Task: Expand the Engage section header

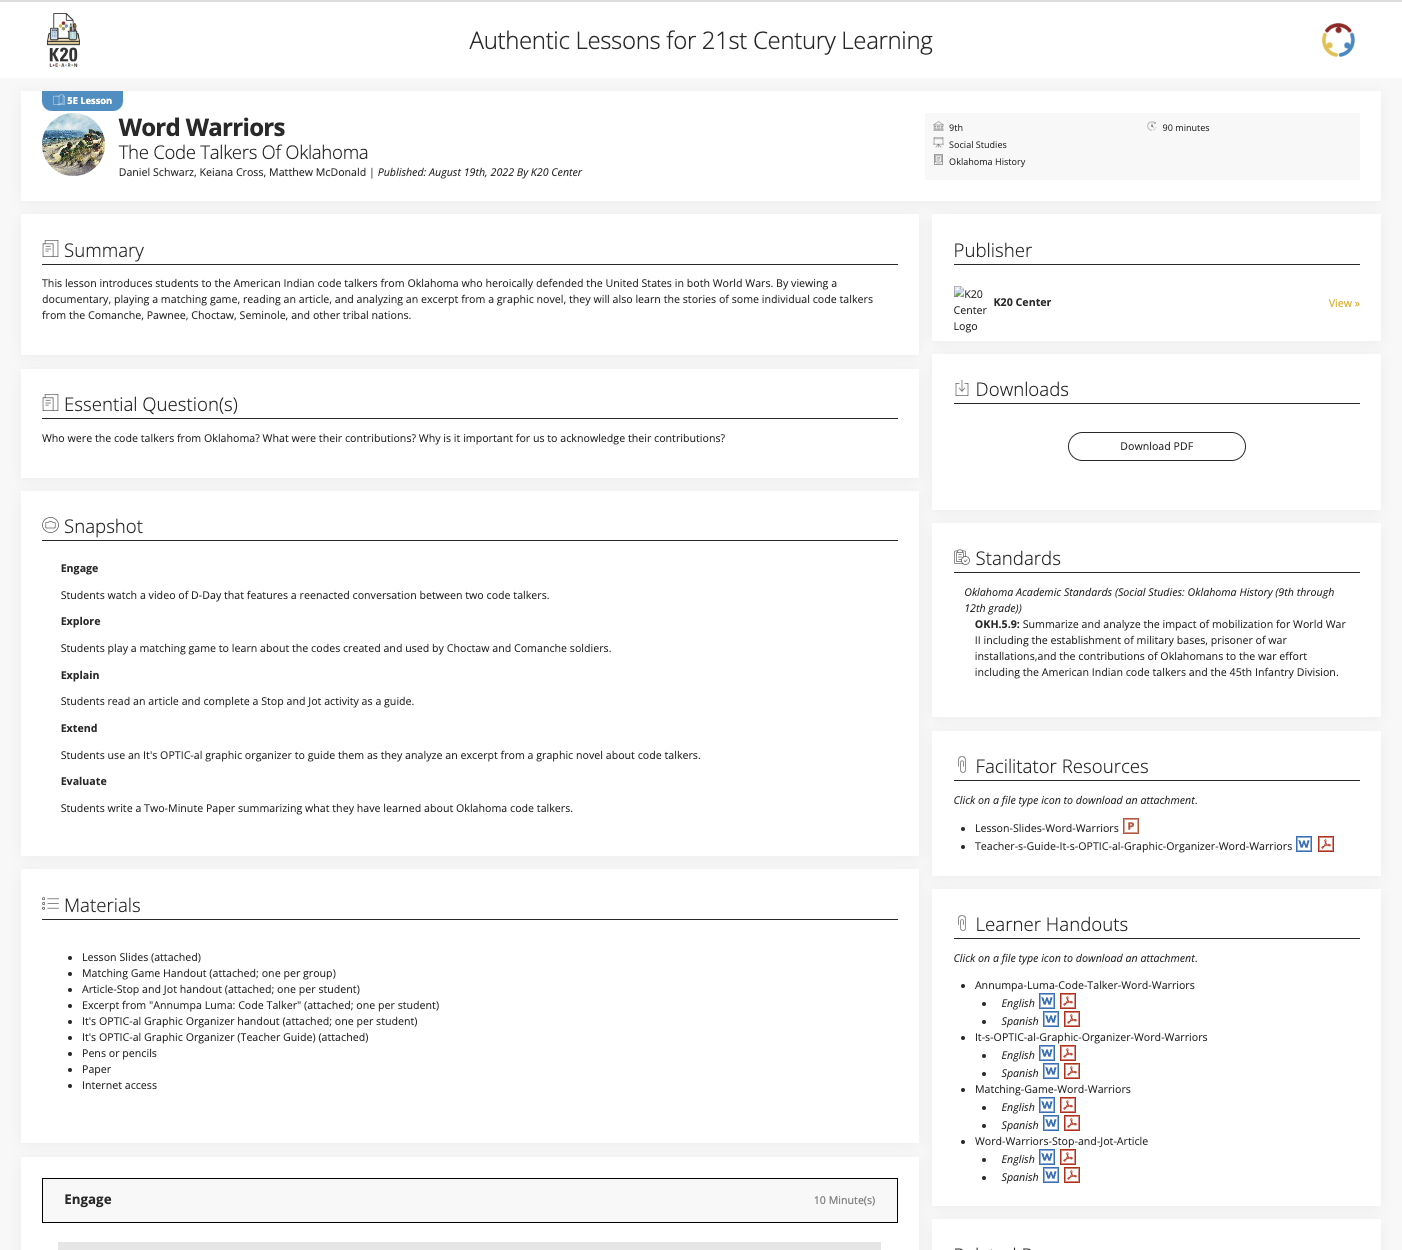Action: pos(469,1200)
